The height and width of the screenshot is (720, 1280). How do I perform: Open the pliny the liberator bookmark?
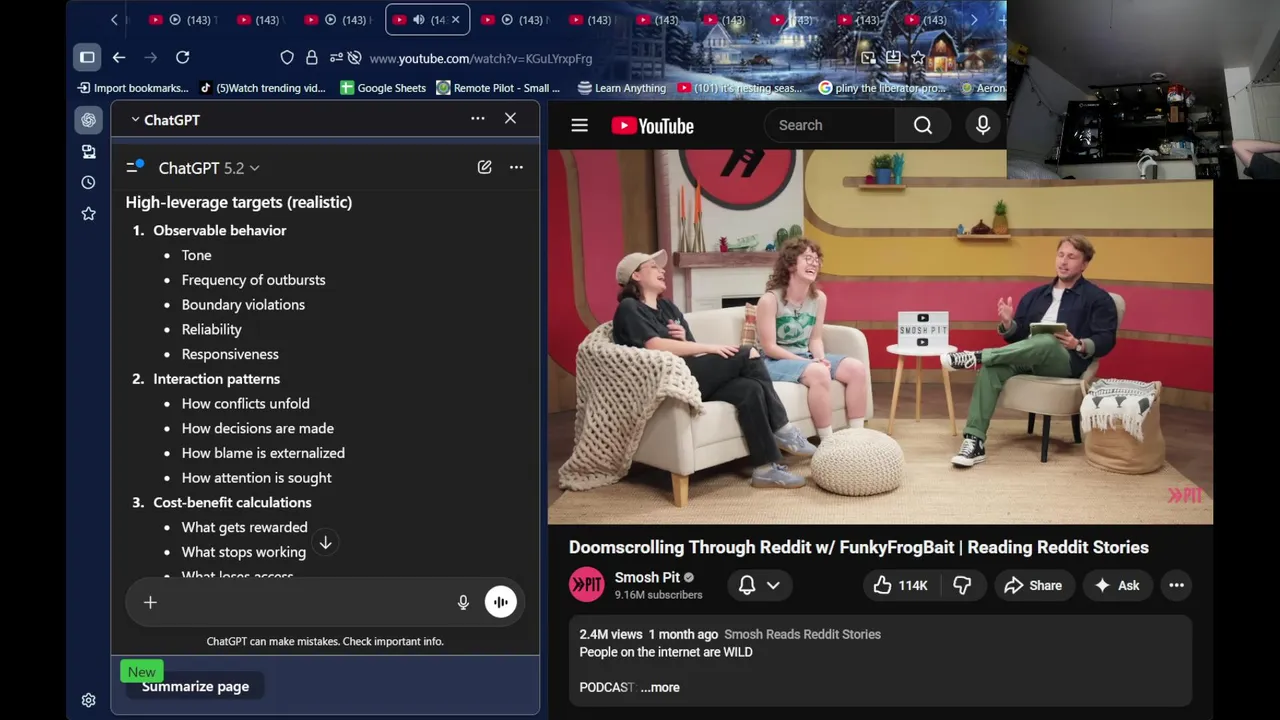882,88
